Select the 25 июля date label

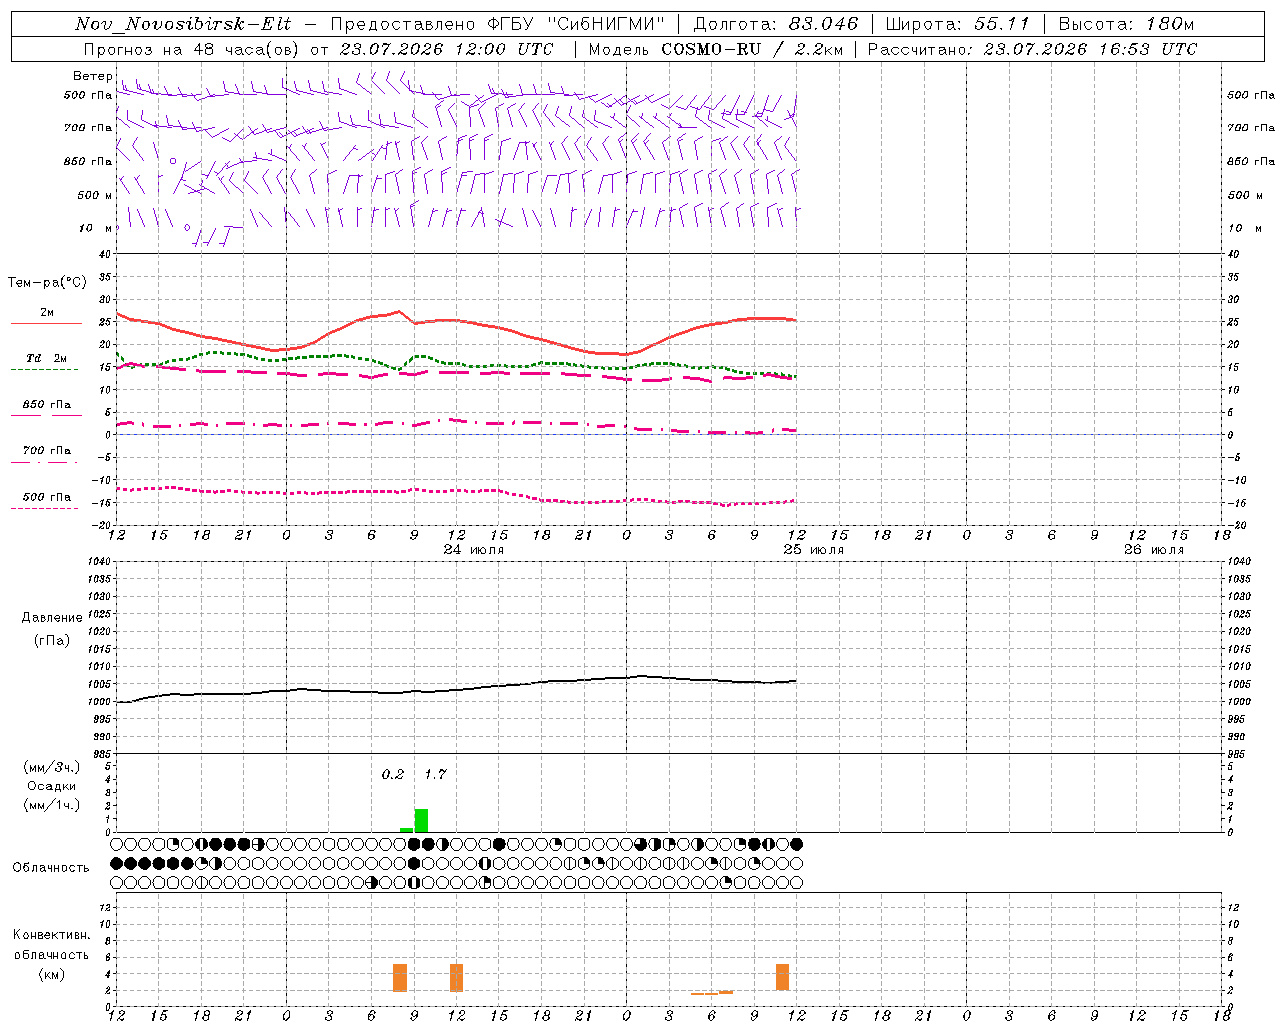point(814,549)
